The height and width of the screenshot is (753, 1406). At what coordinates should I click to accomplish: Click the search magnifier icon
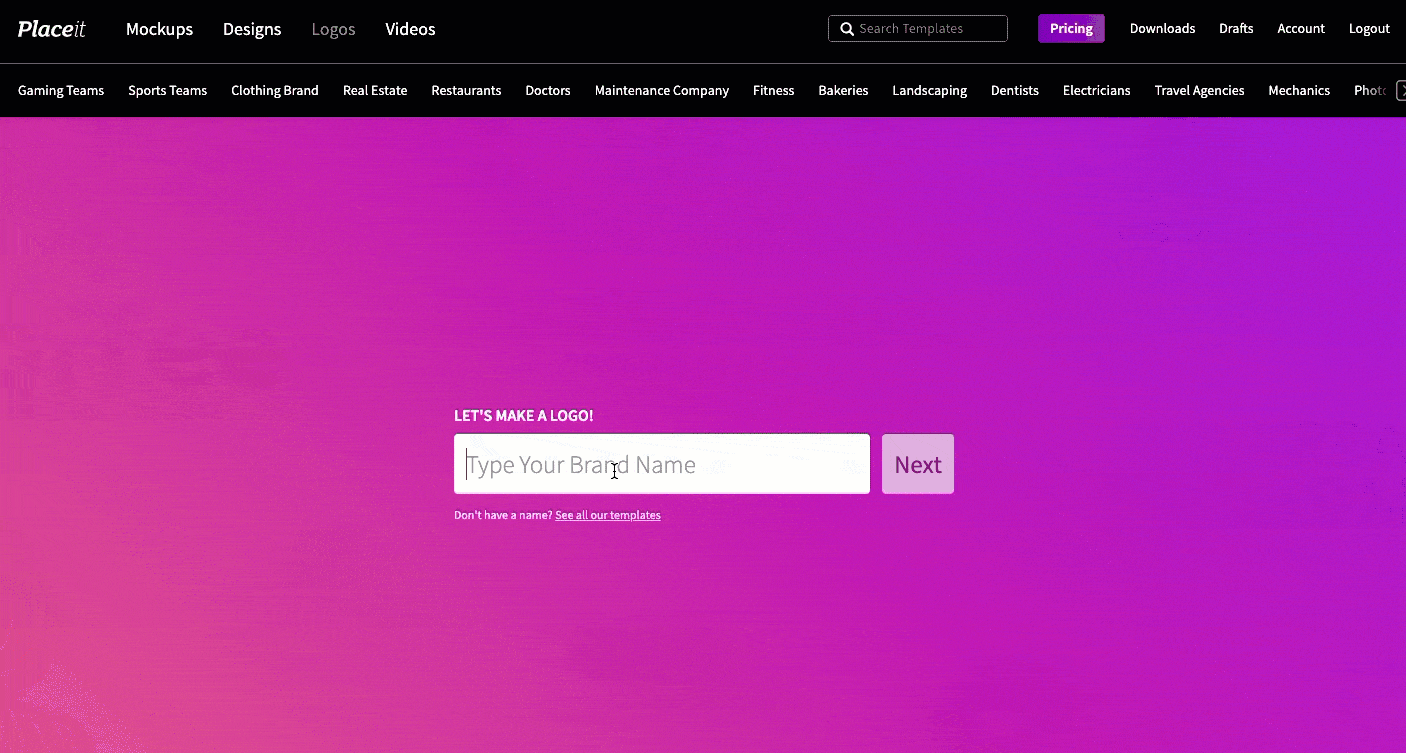click(846, 29)
